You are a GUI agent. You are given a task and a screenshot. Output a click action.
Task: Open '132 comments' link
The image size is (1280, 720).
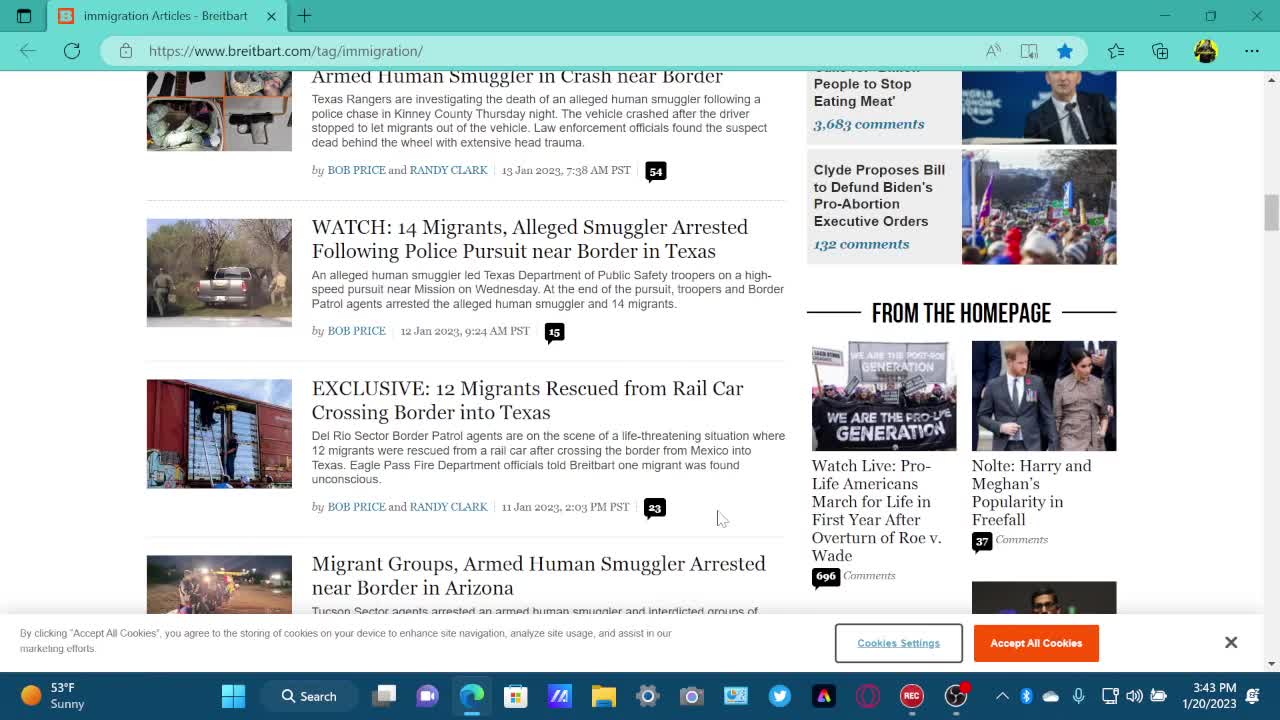pos(861,244)
